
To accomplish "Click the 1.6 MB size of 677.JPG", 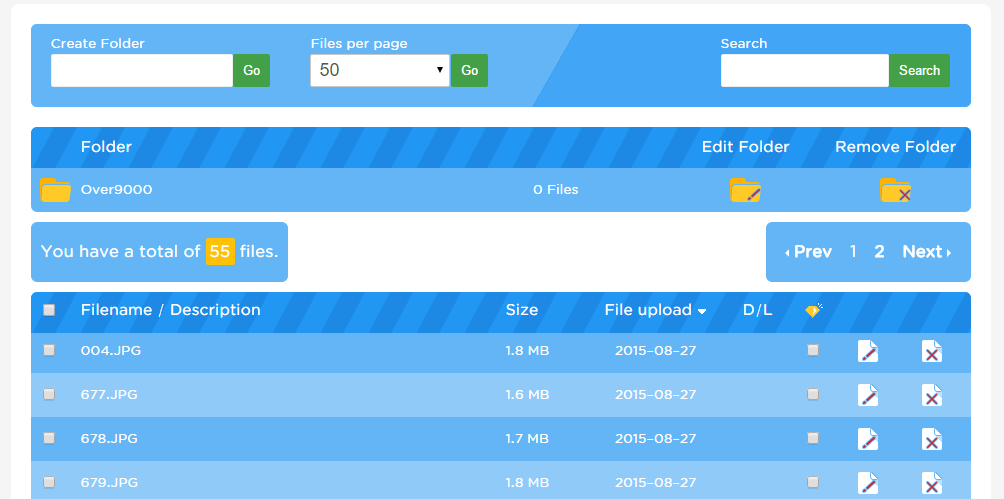I will pyautogui.click(x=527, y=395).
